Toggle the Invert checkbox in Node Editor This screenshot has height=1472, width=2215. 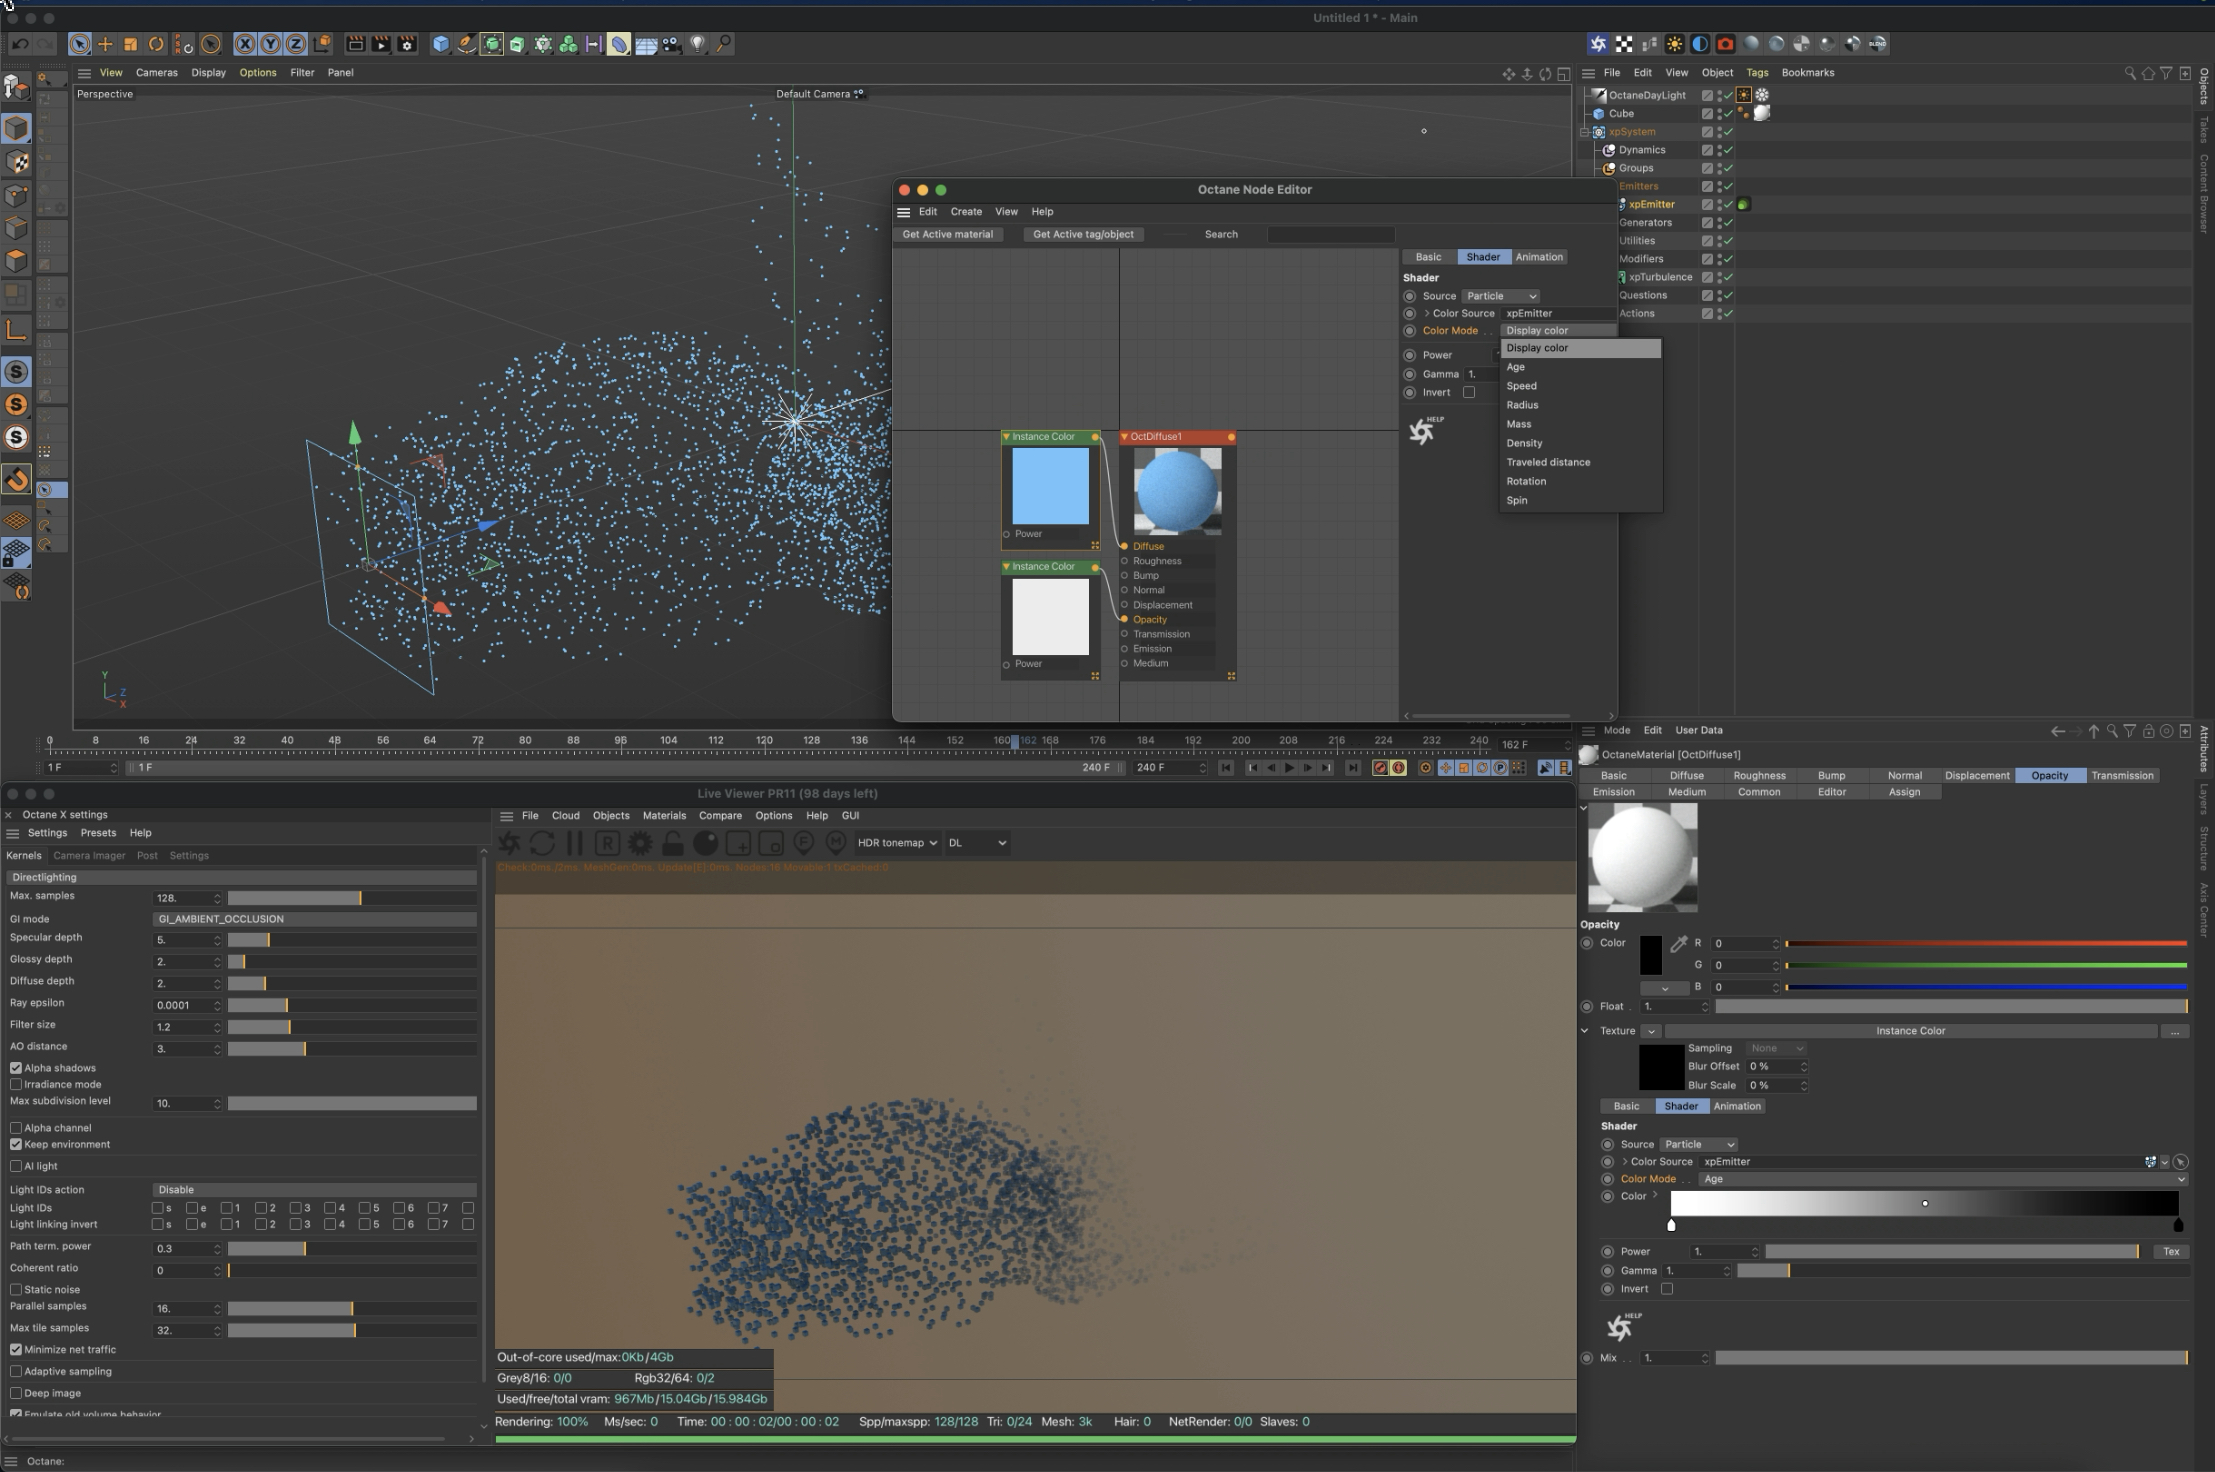[1469, 392]
